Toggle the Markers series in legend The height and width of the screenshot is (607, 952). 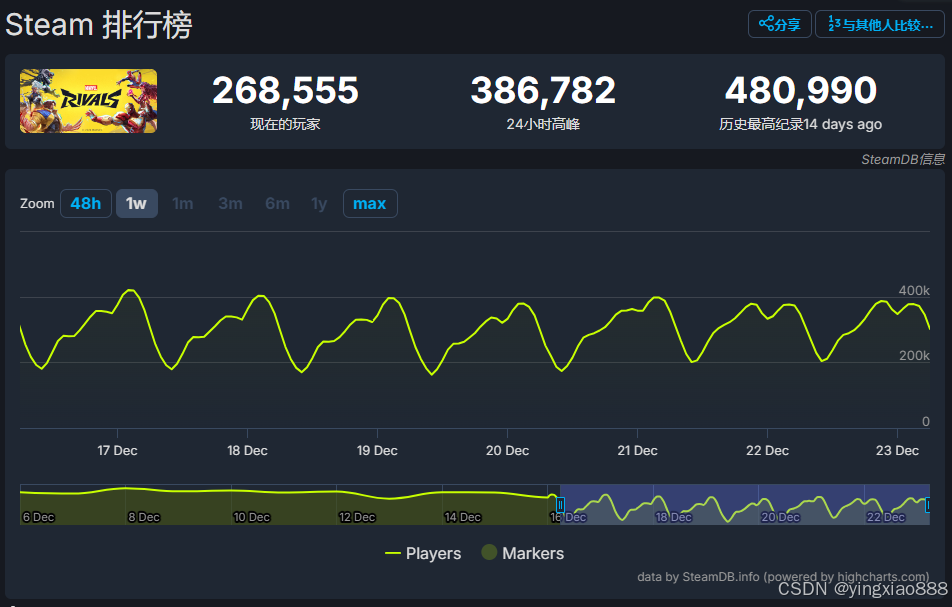click(523, 553)
